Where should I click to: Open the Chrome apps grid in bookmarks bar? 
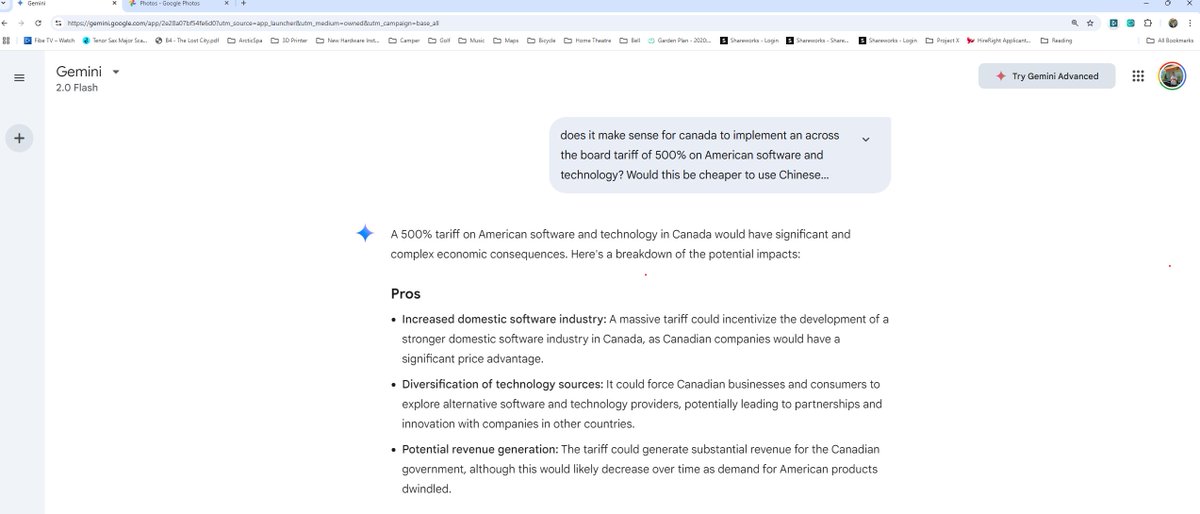tap(6, 41)
